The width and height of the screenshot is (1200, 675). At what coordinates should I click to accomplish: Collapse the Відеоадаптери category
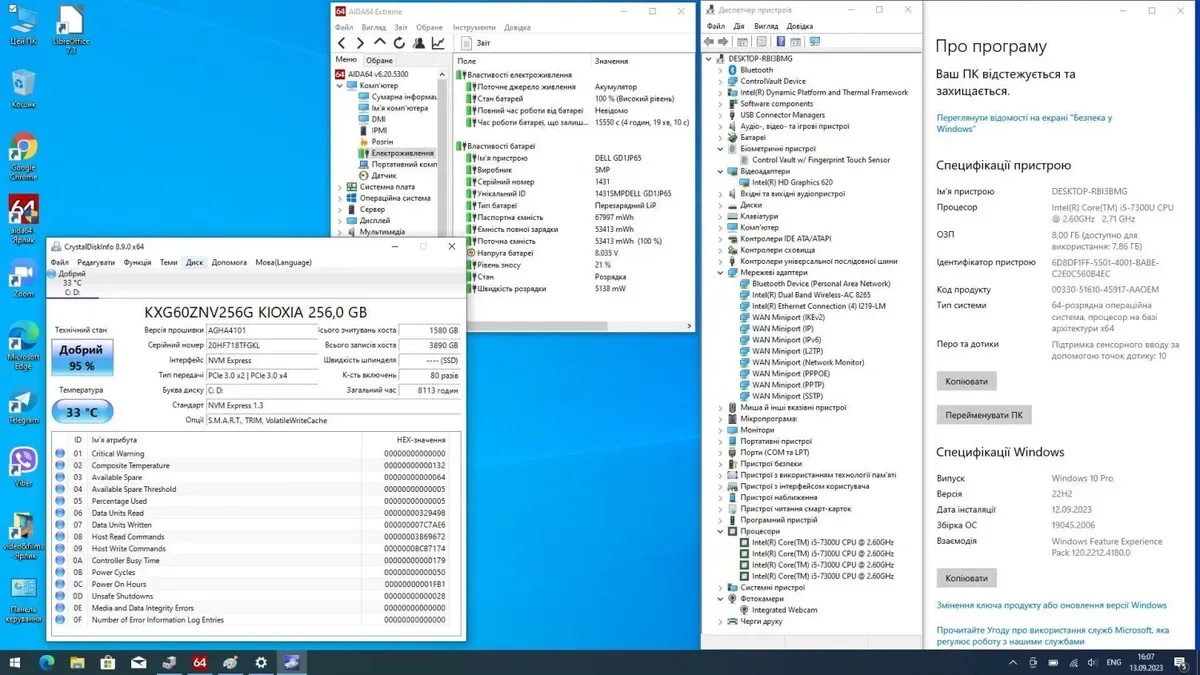point(720,171)
